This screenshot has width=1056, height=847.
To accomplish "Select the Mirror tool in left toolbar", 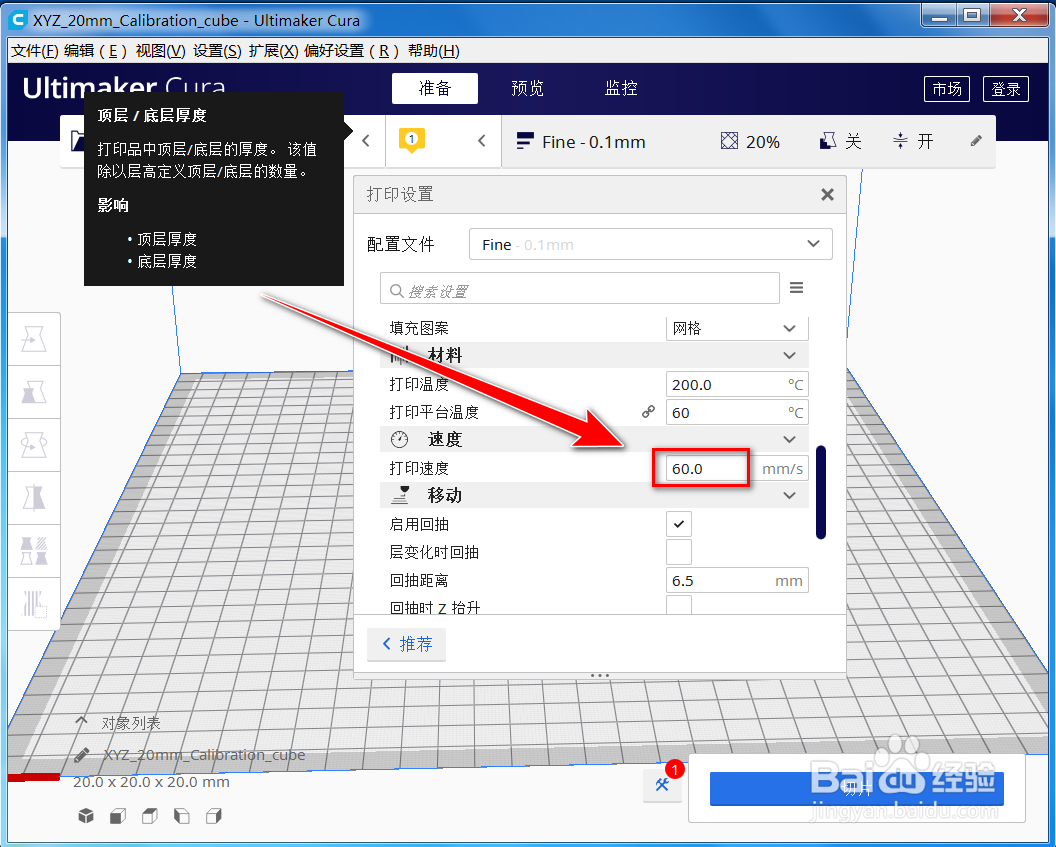I will point(34,498).
